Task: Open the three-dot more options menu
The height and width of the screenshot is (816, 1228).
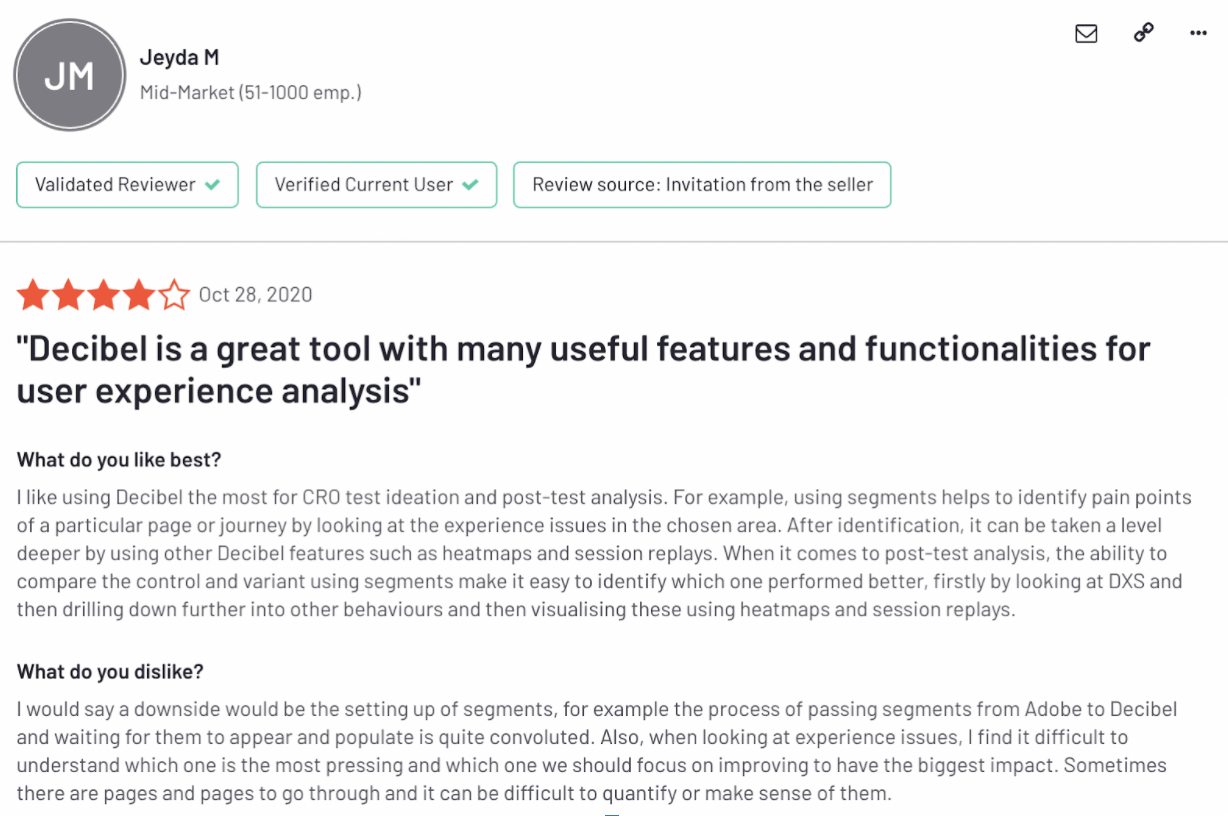Action: [x=1199, y=33]
